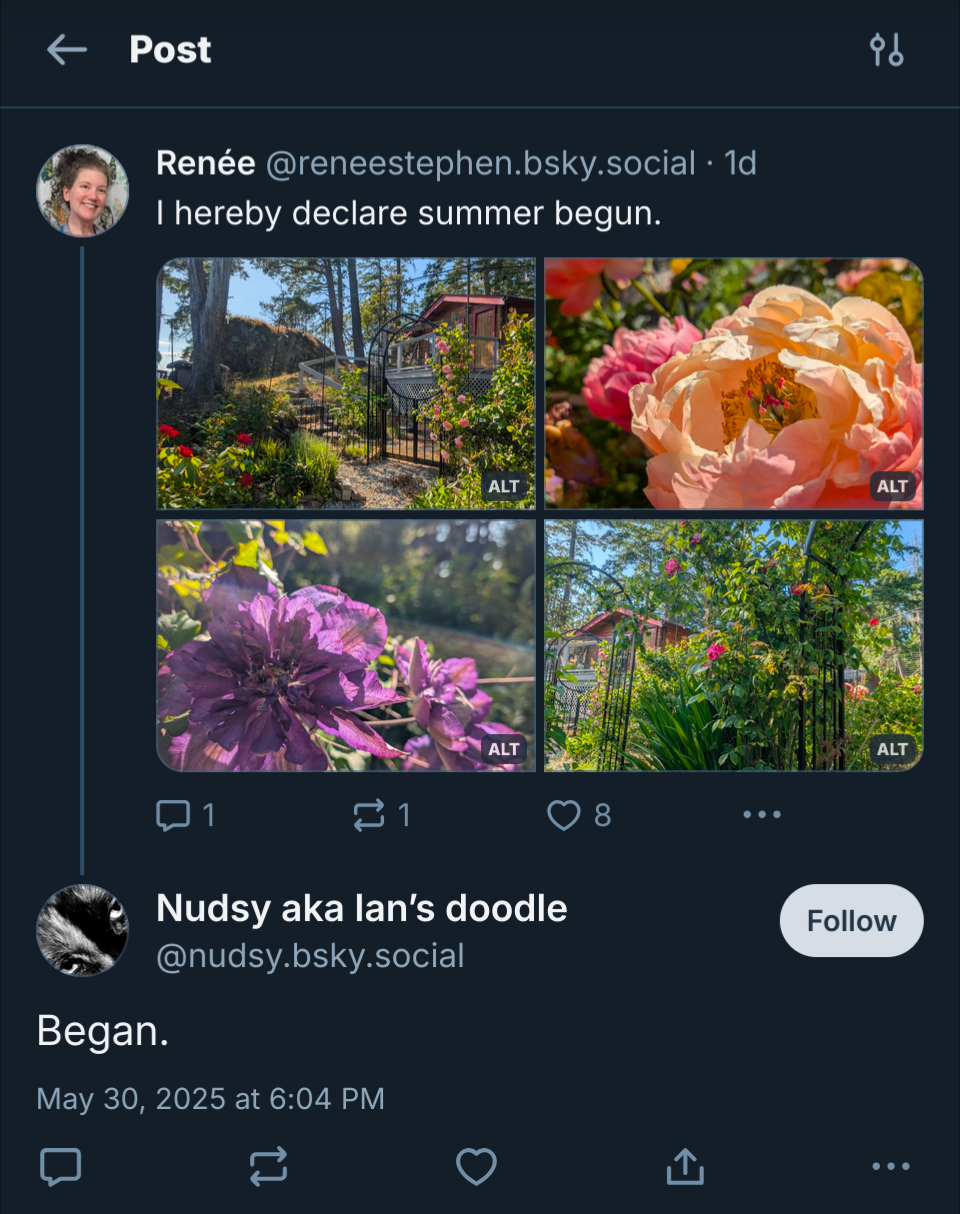Open more options for Nudsy's post
The height and width of the screenshot is (1214, 960).
pyautogui.click(x=889, y=1166)
